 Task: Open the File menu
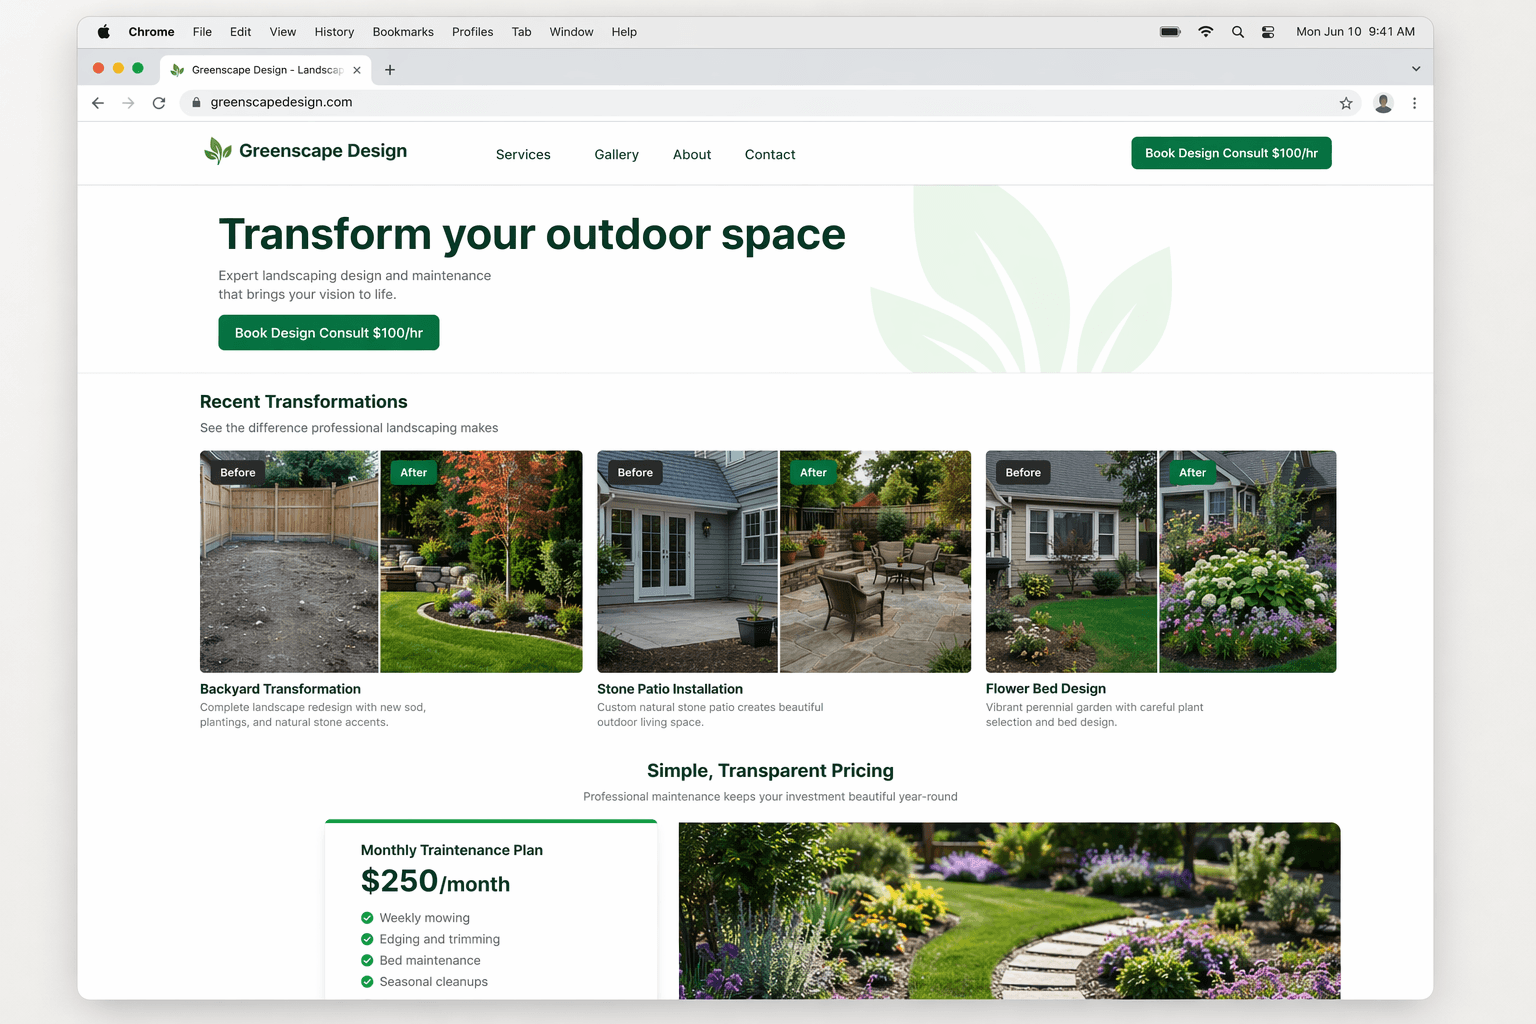click(202, 32)
